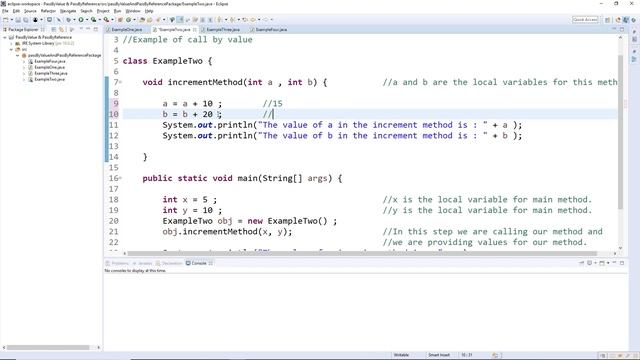Click the Quick Access search field
This screenshot has height=360, width=640.
pyautogui.click(x=585, y=20)
